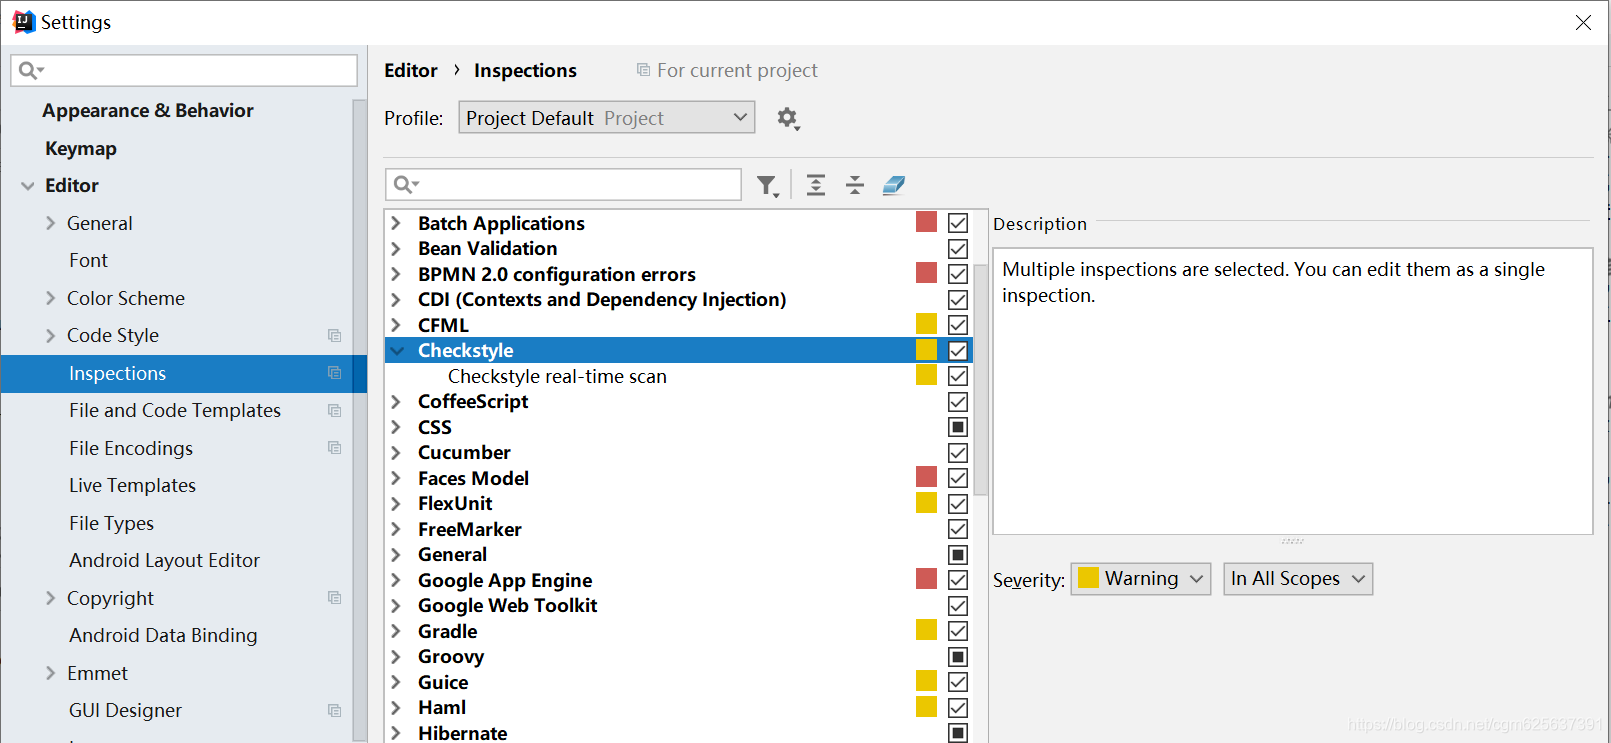Click the Editor breadcrumb link

[x=411, y=70]
